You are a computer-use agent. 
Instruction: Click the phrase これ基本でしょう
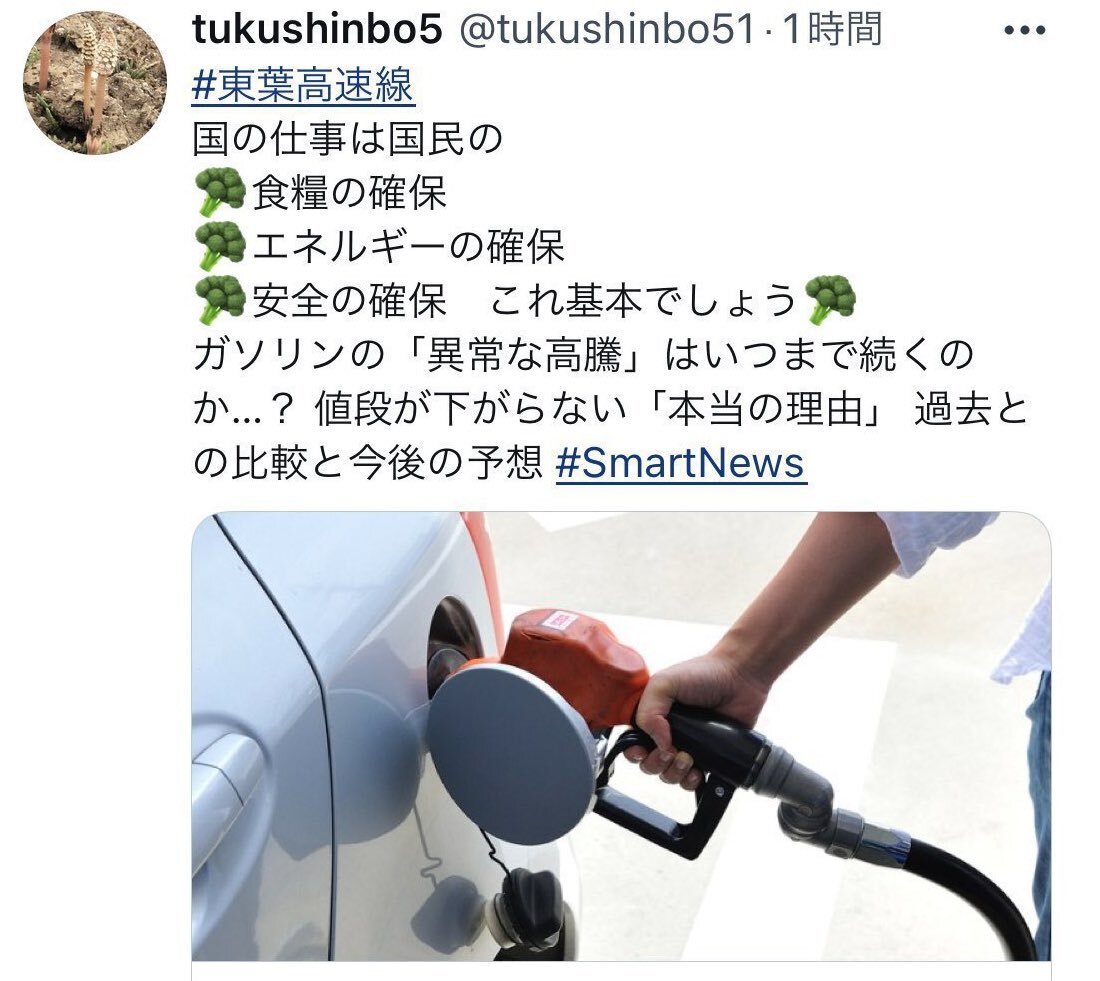click(643, 300)
